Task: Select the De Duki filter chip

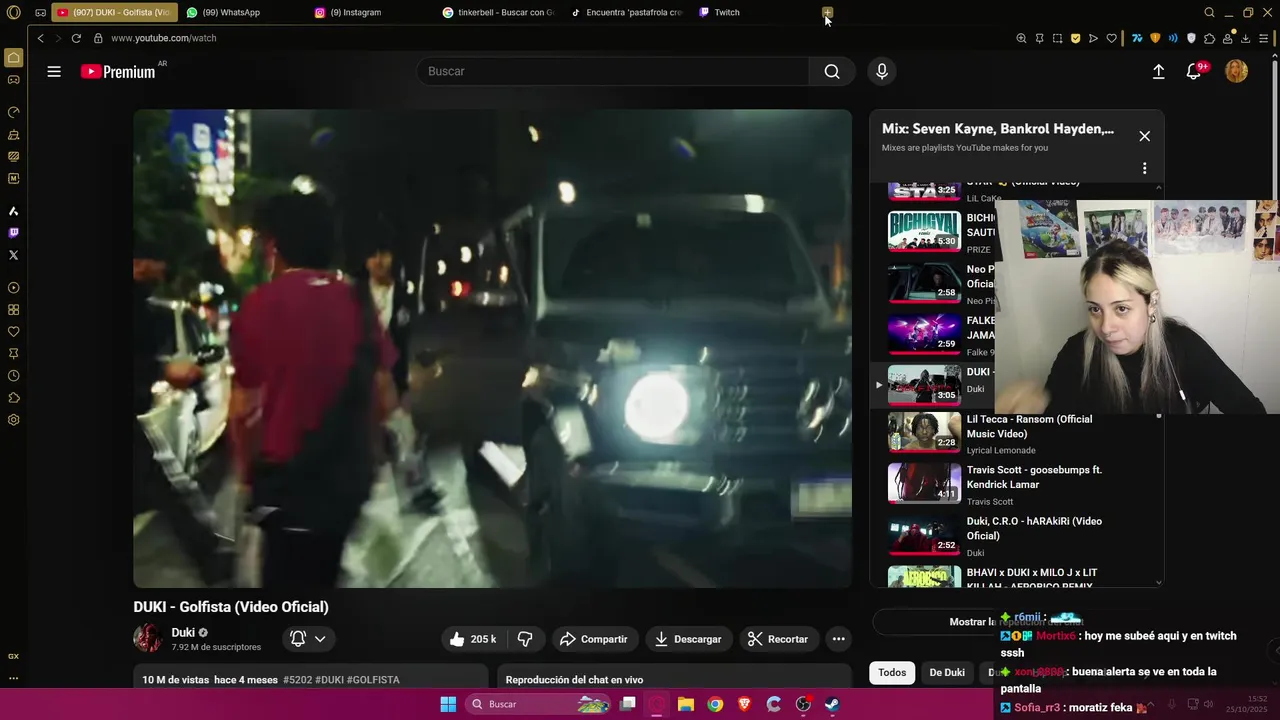Action: (947, 672)
